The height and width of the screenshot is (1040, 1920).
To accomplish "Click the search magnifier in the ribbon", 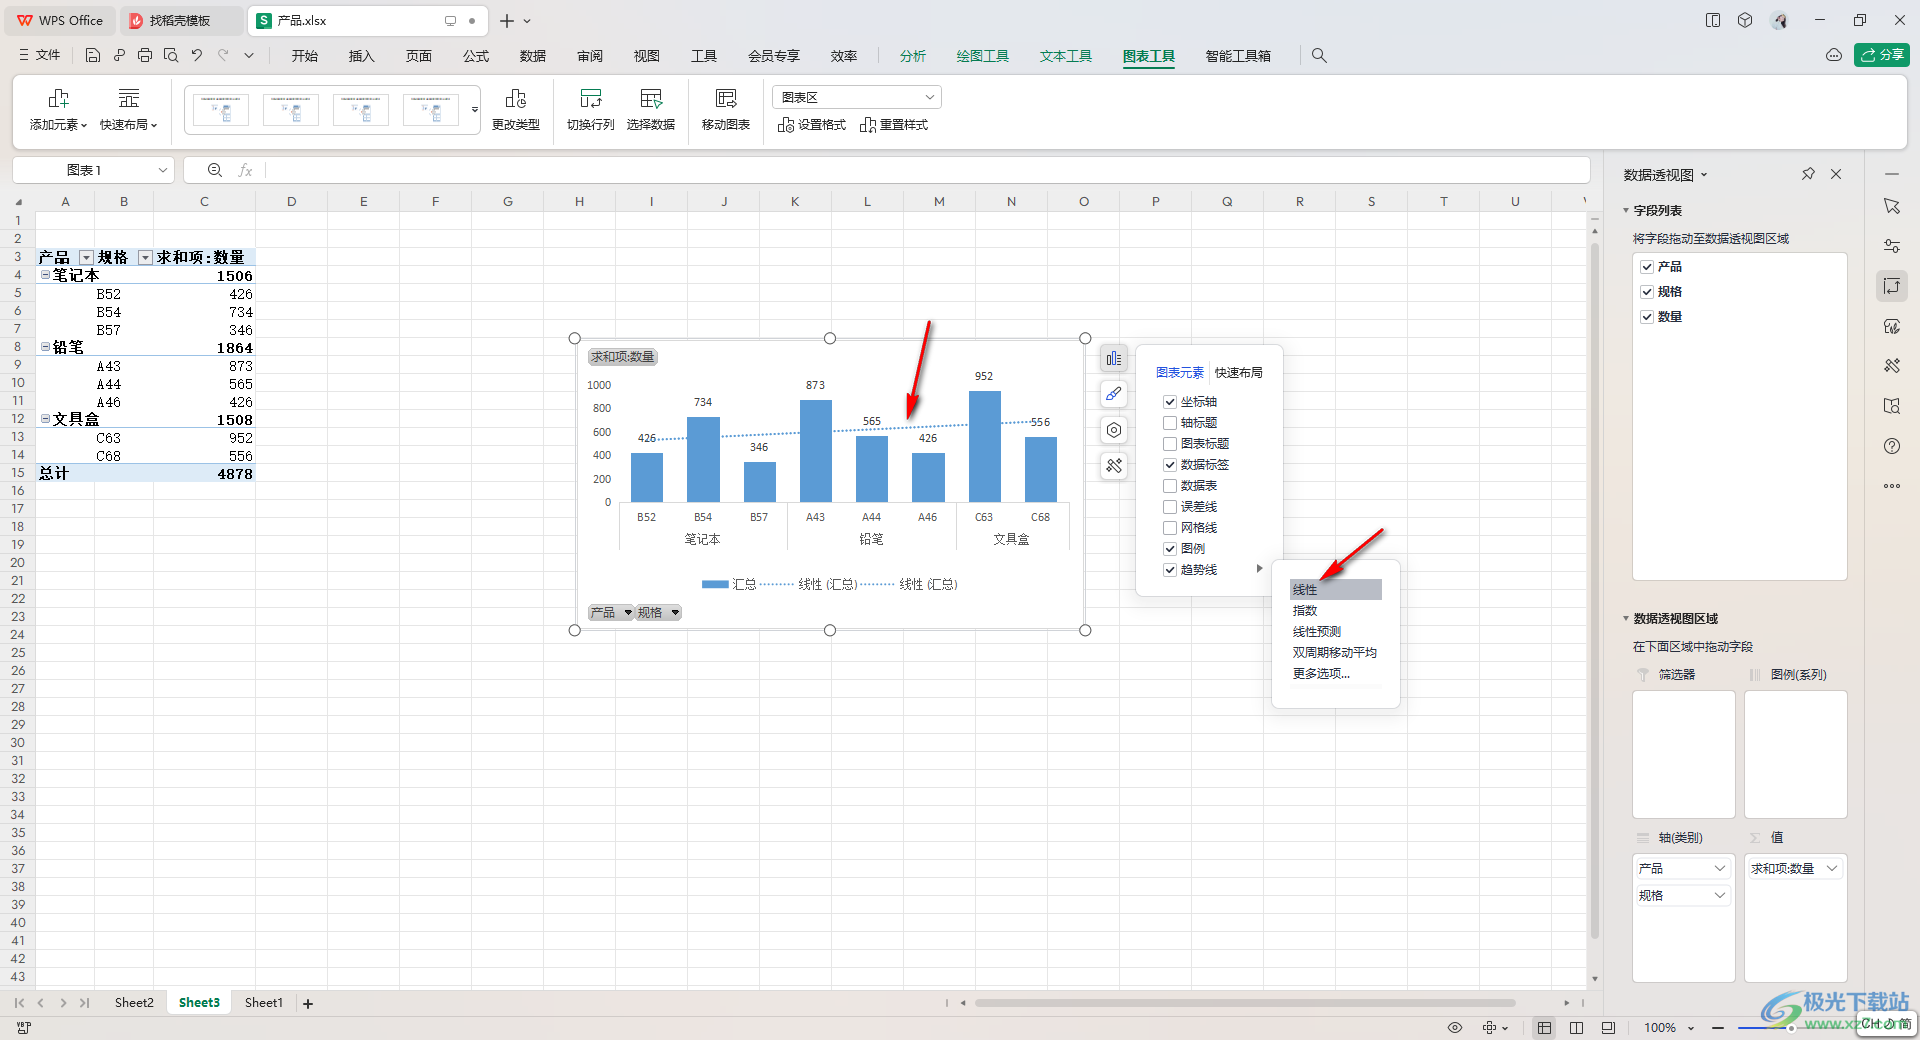I will pyautogui.click(x=1319, y=56).
